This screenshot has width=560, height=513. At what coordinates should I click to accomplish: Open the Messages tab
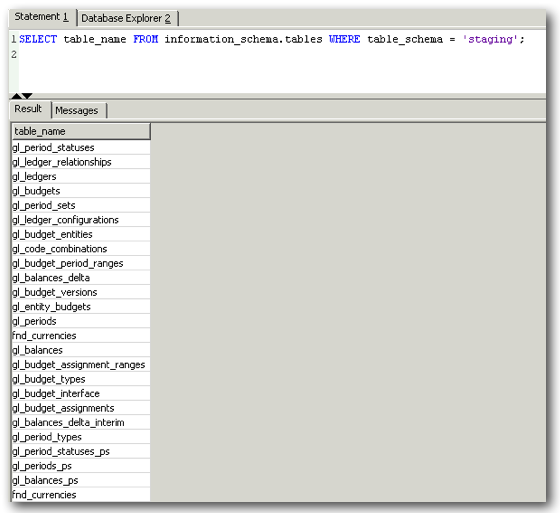[x=77, y=110]
